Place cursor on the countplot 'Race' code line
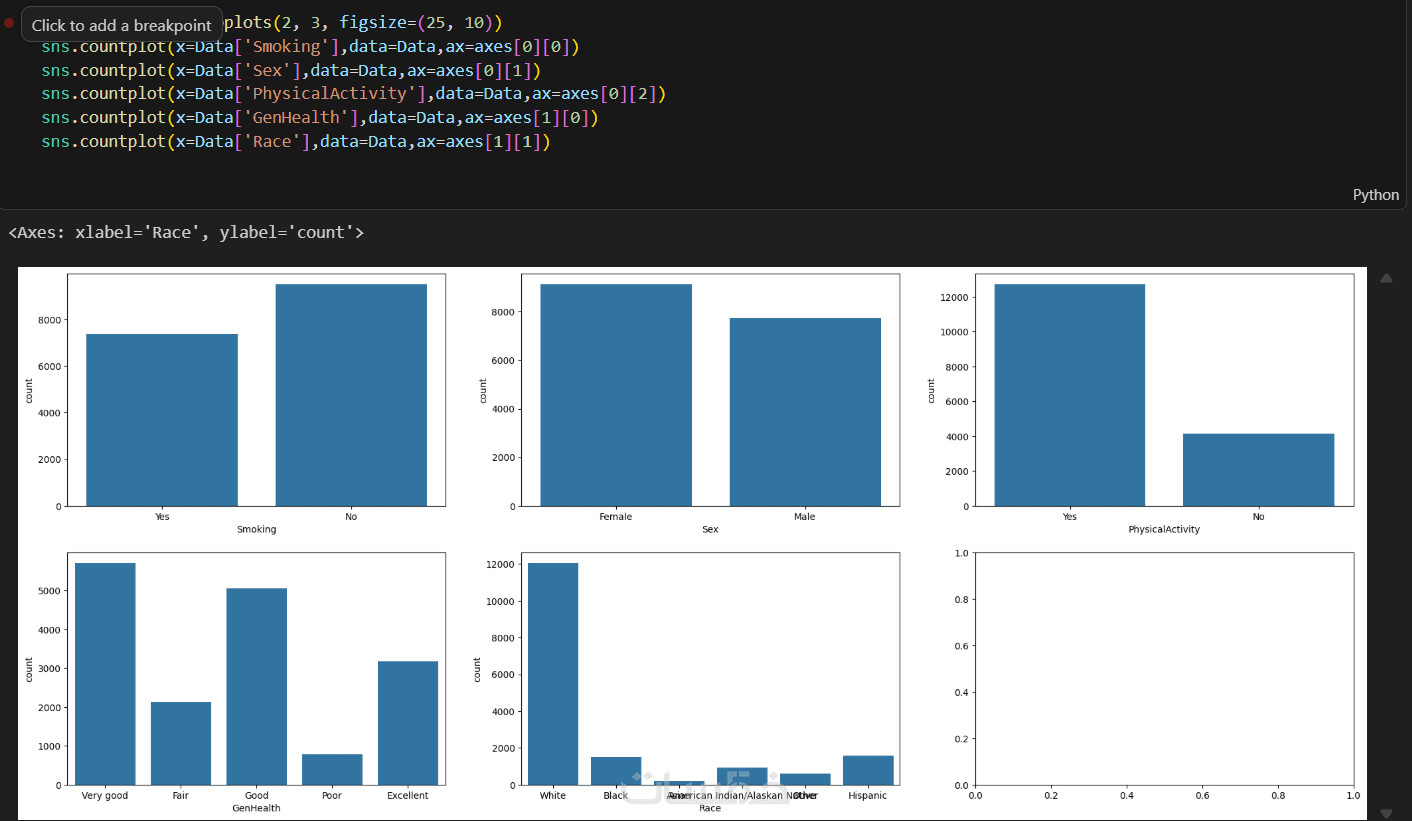The image size is (1412, 821). [296, 142]
